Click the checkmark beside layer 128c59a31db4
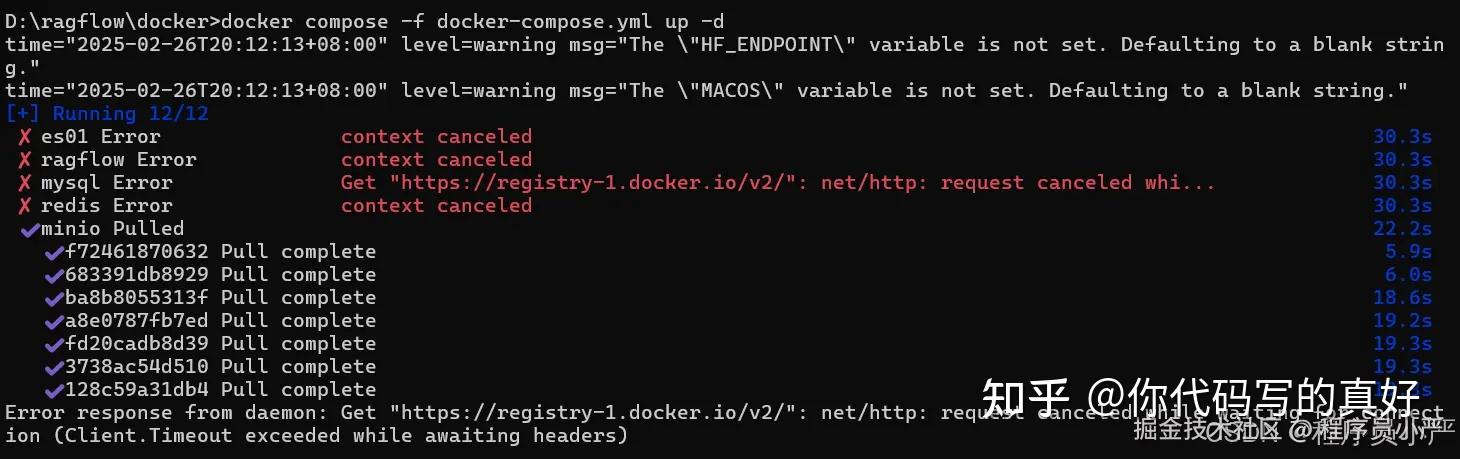The image size is (1460, 459). click(x=53, y=390)
